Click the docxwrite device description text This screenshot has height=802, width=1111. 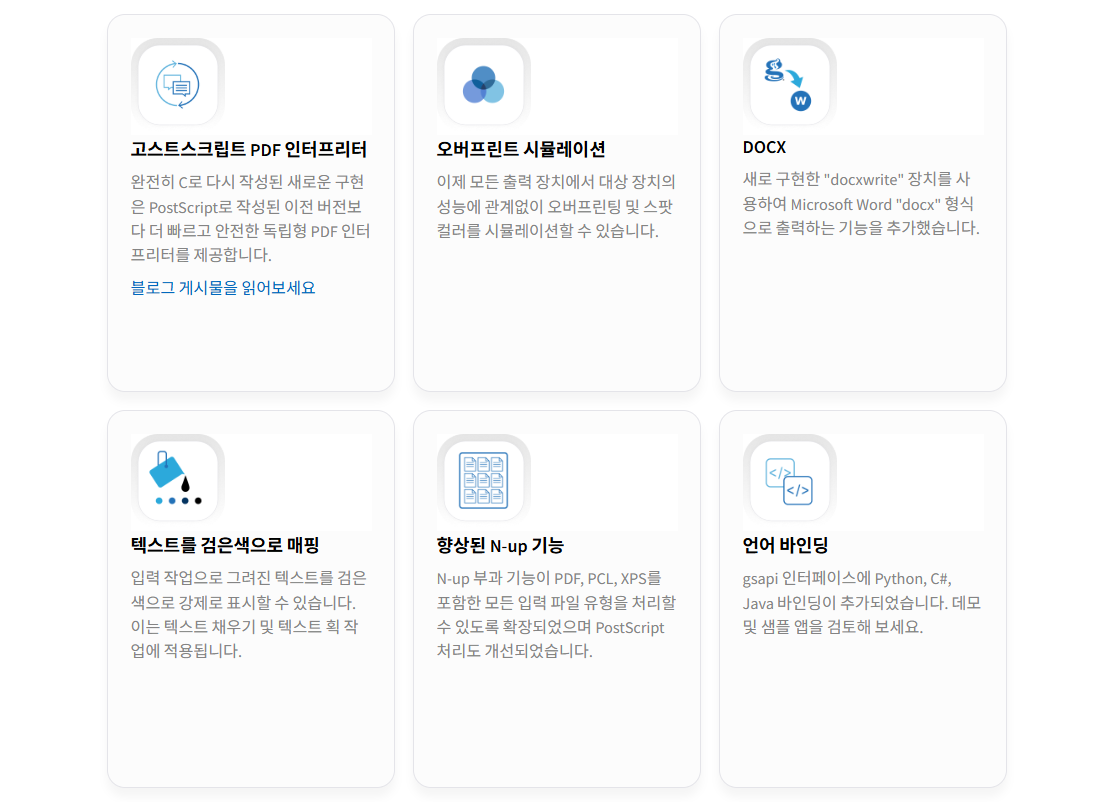coord(861,204)
